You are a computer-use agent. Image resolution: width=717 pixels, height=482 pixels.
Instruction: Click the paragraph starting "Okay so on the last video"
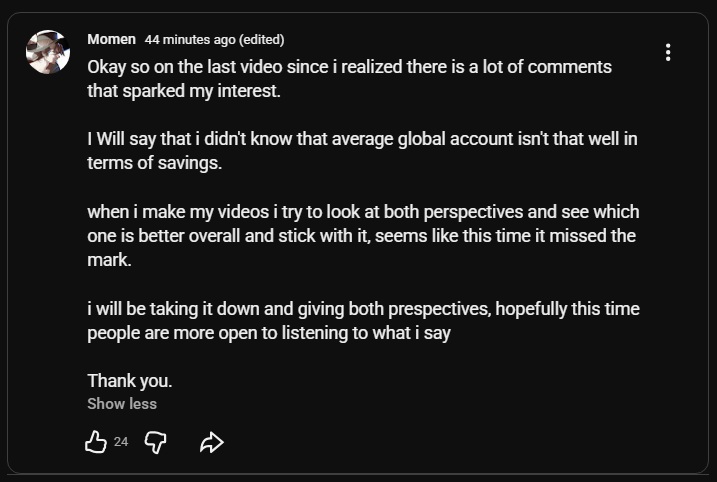(x=349, y=79)
